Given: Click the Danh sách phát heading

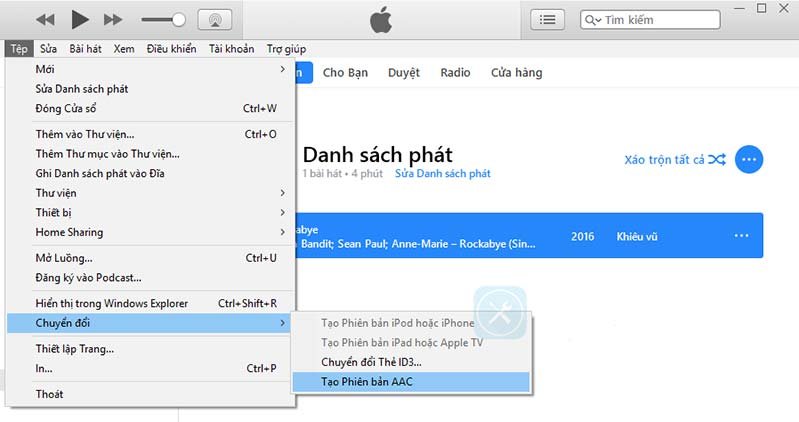Looking at the screenshot, I should pos(378,154).
